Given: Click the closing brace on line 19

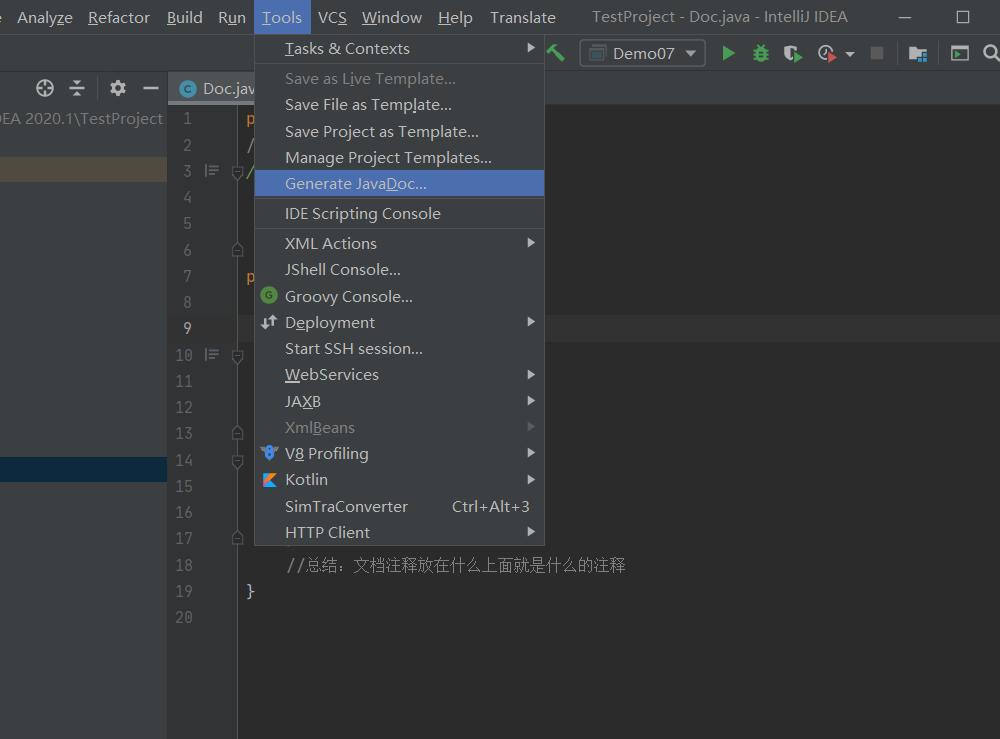Looking at the screenshot, I should (251, 591).
